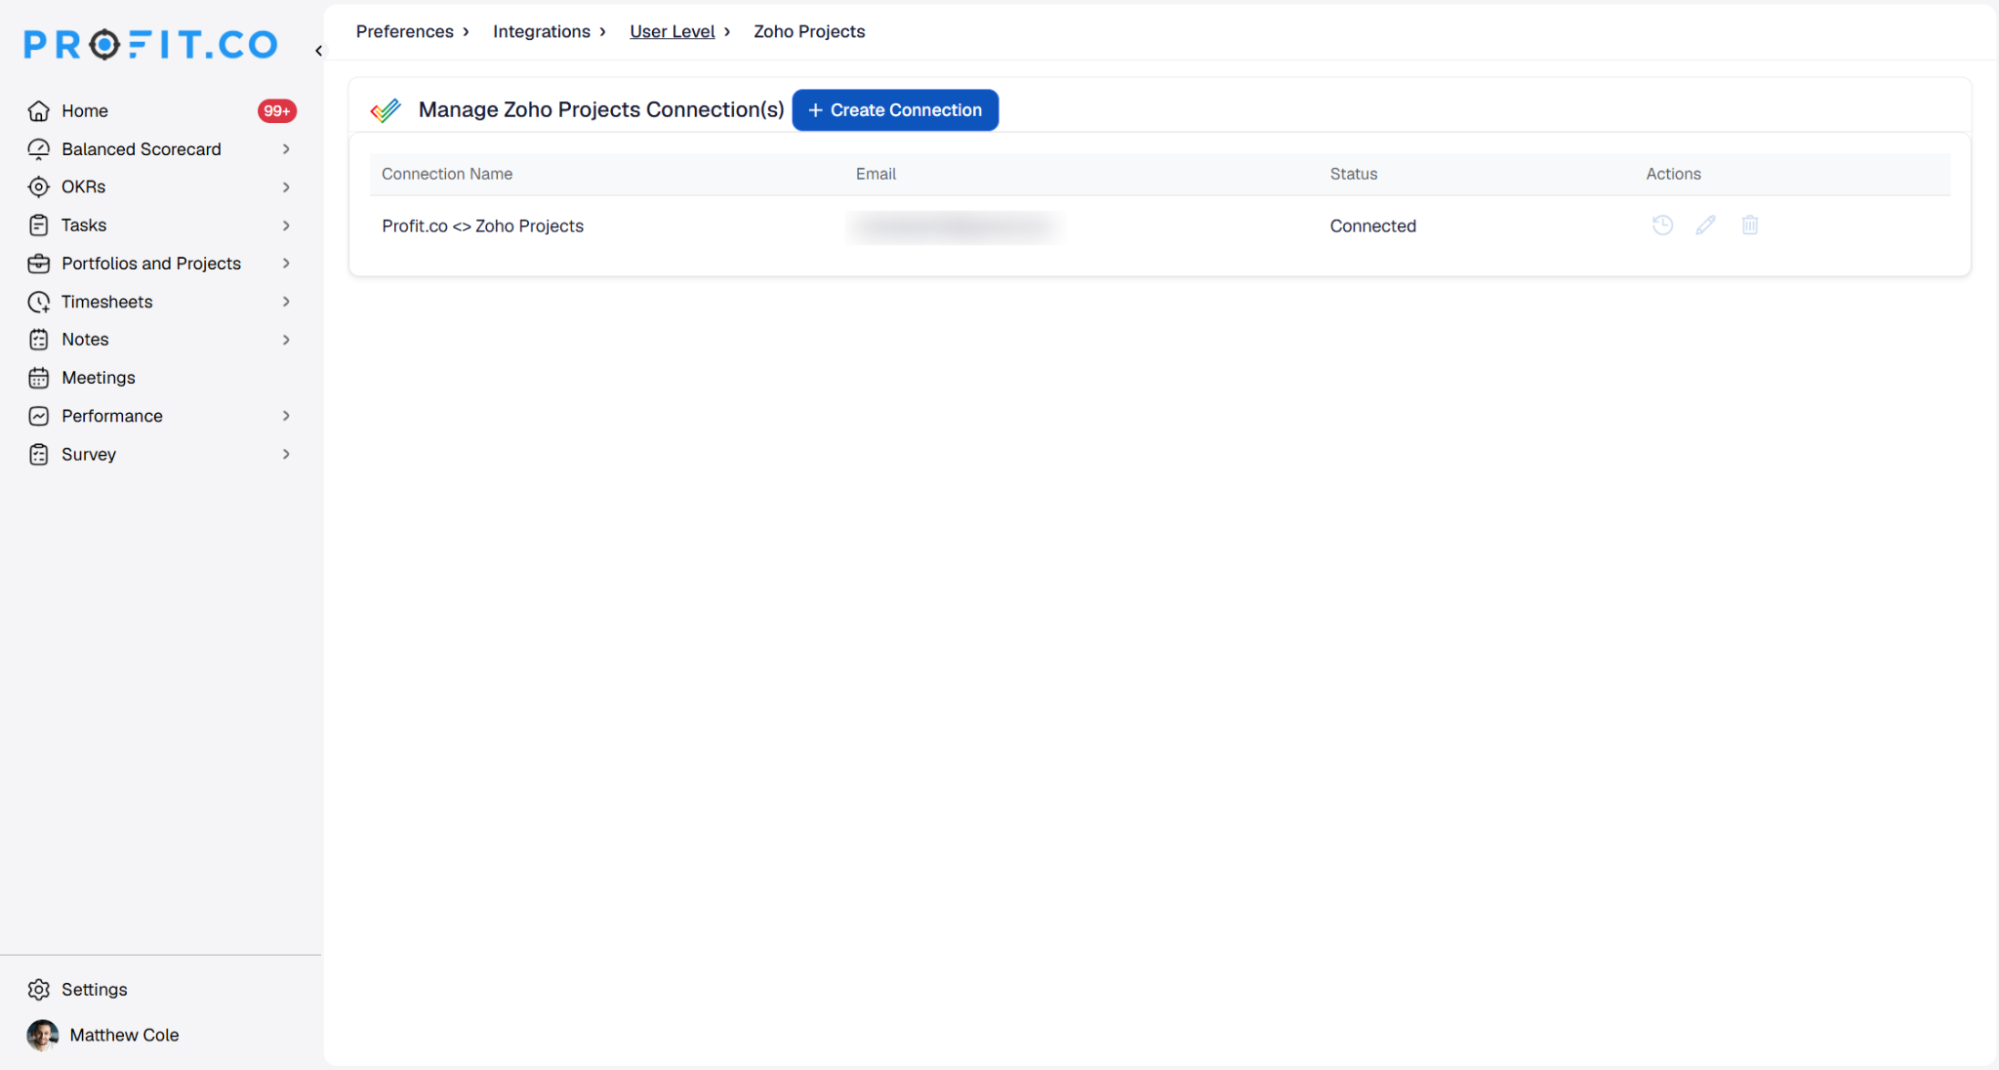This screenshot has height=1070, width=1999.
Task: Expand the Balanced Scorecard submenu chevron
Action: click(x=286, y=149)
